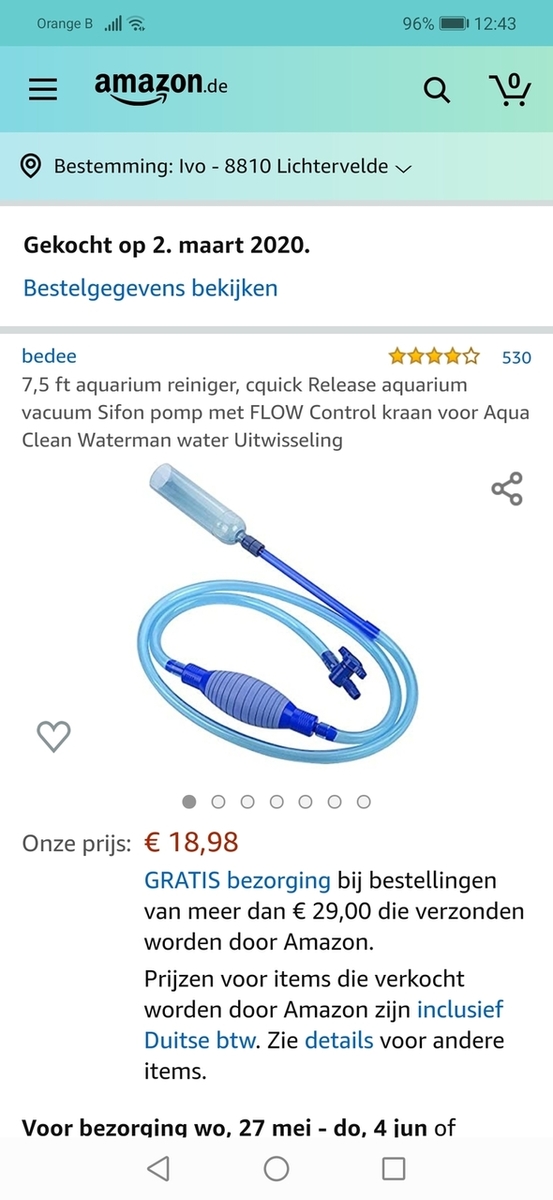Open the shopping cart
Viewport: 553px width, 1200px height.
click(x=510, y=89)
